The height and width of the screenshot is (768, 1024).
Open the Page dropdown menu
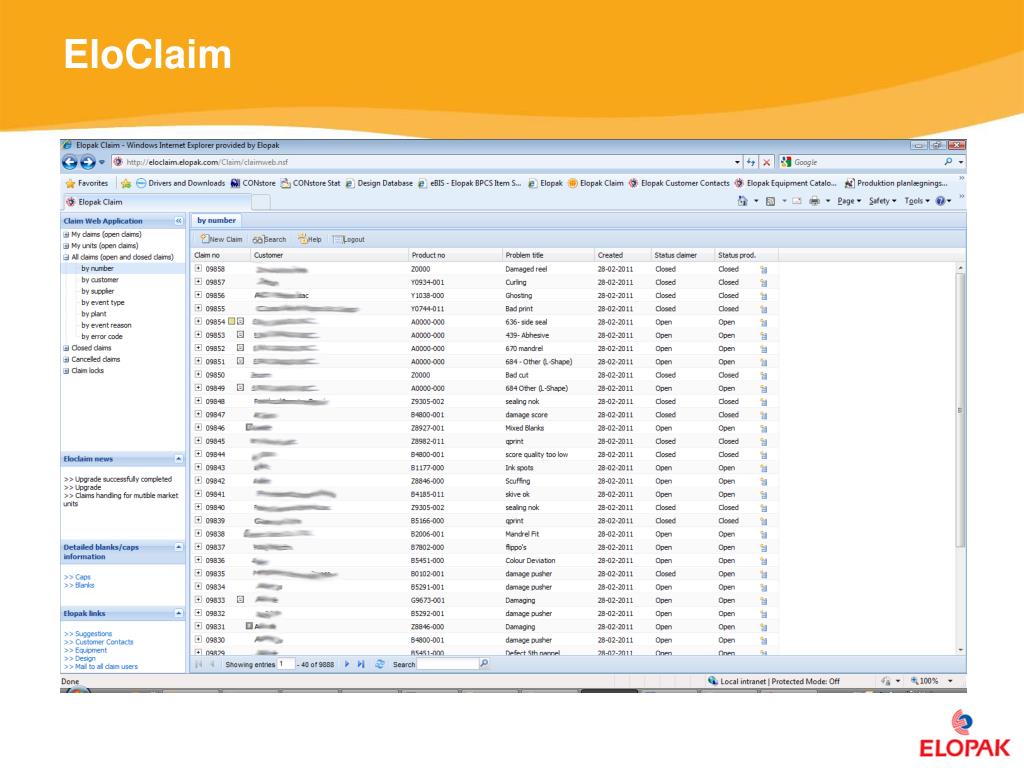849,201
